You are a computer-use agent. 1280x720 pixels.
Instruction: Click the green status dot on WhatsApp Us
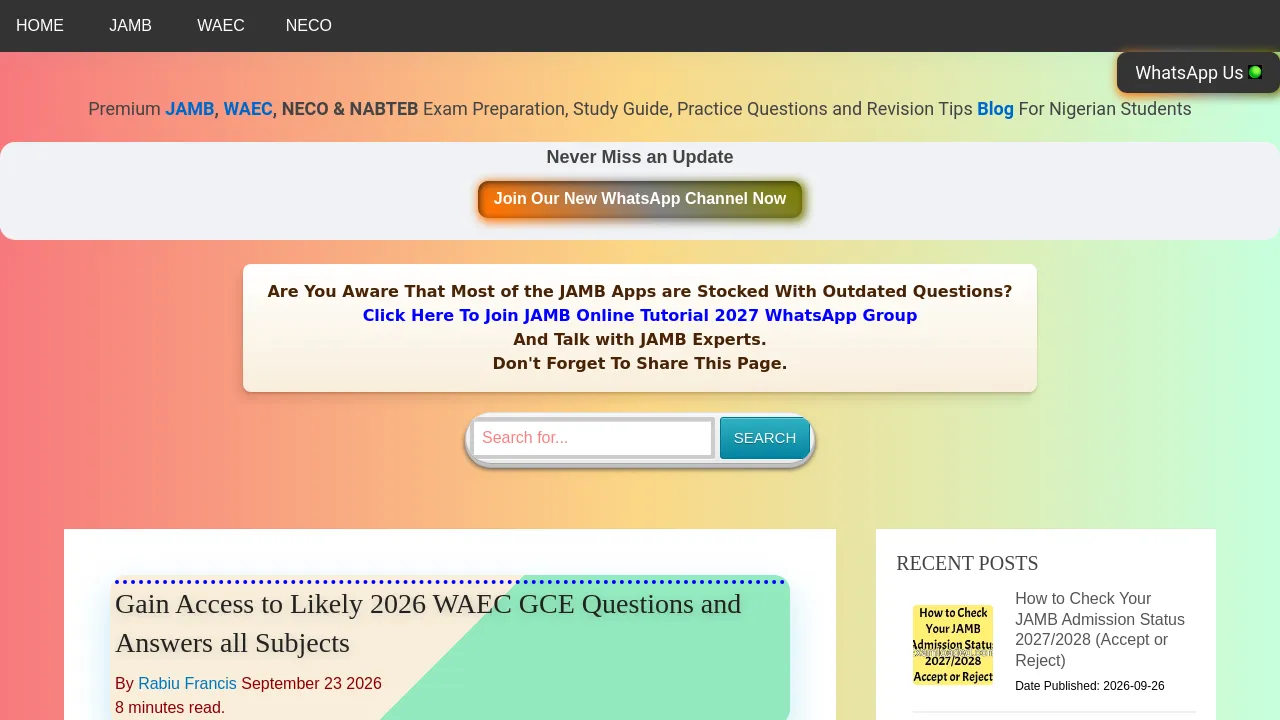pos(1255,72)
